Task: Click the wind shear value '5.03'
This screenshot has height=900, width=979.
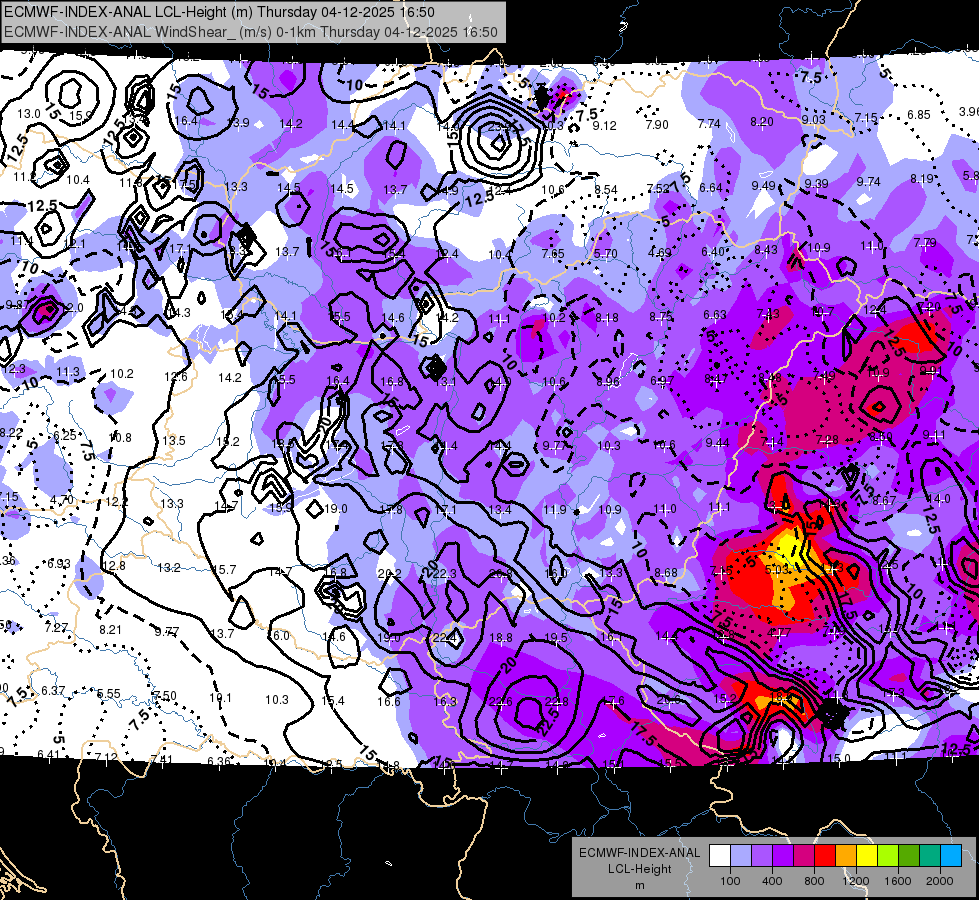Action: coord(777,570)
